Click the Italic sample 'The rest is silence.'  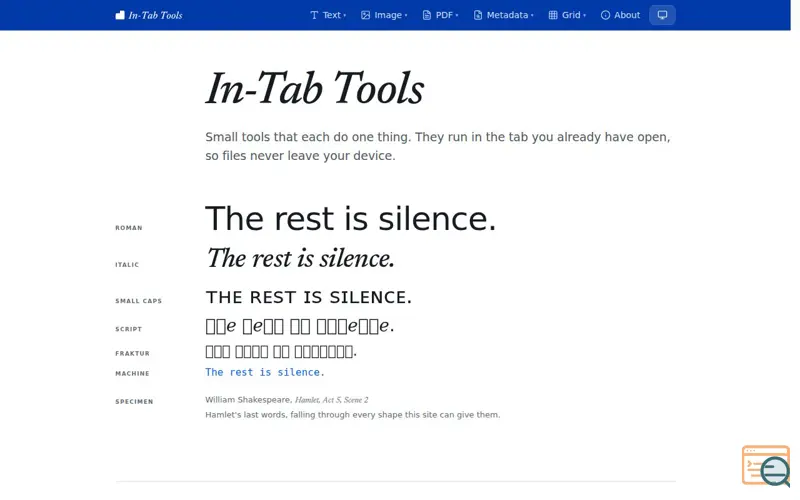tap(301, 258)
